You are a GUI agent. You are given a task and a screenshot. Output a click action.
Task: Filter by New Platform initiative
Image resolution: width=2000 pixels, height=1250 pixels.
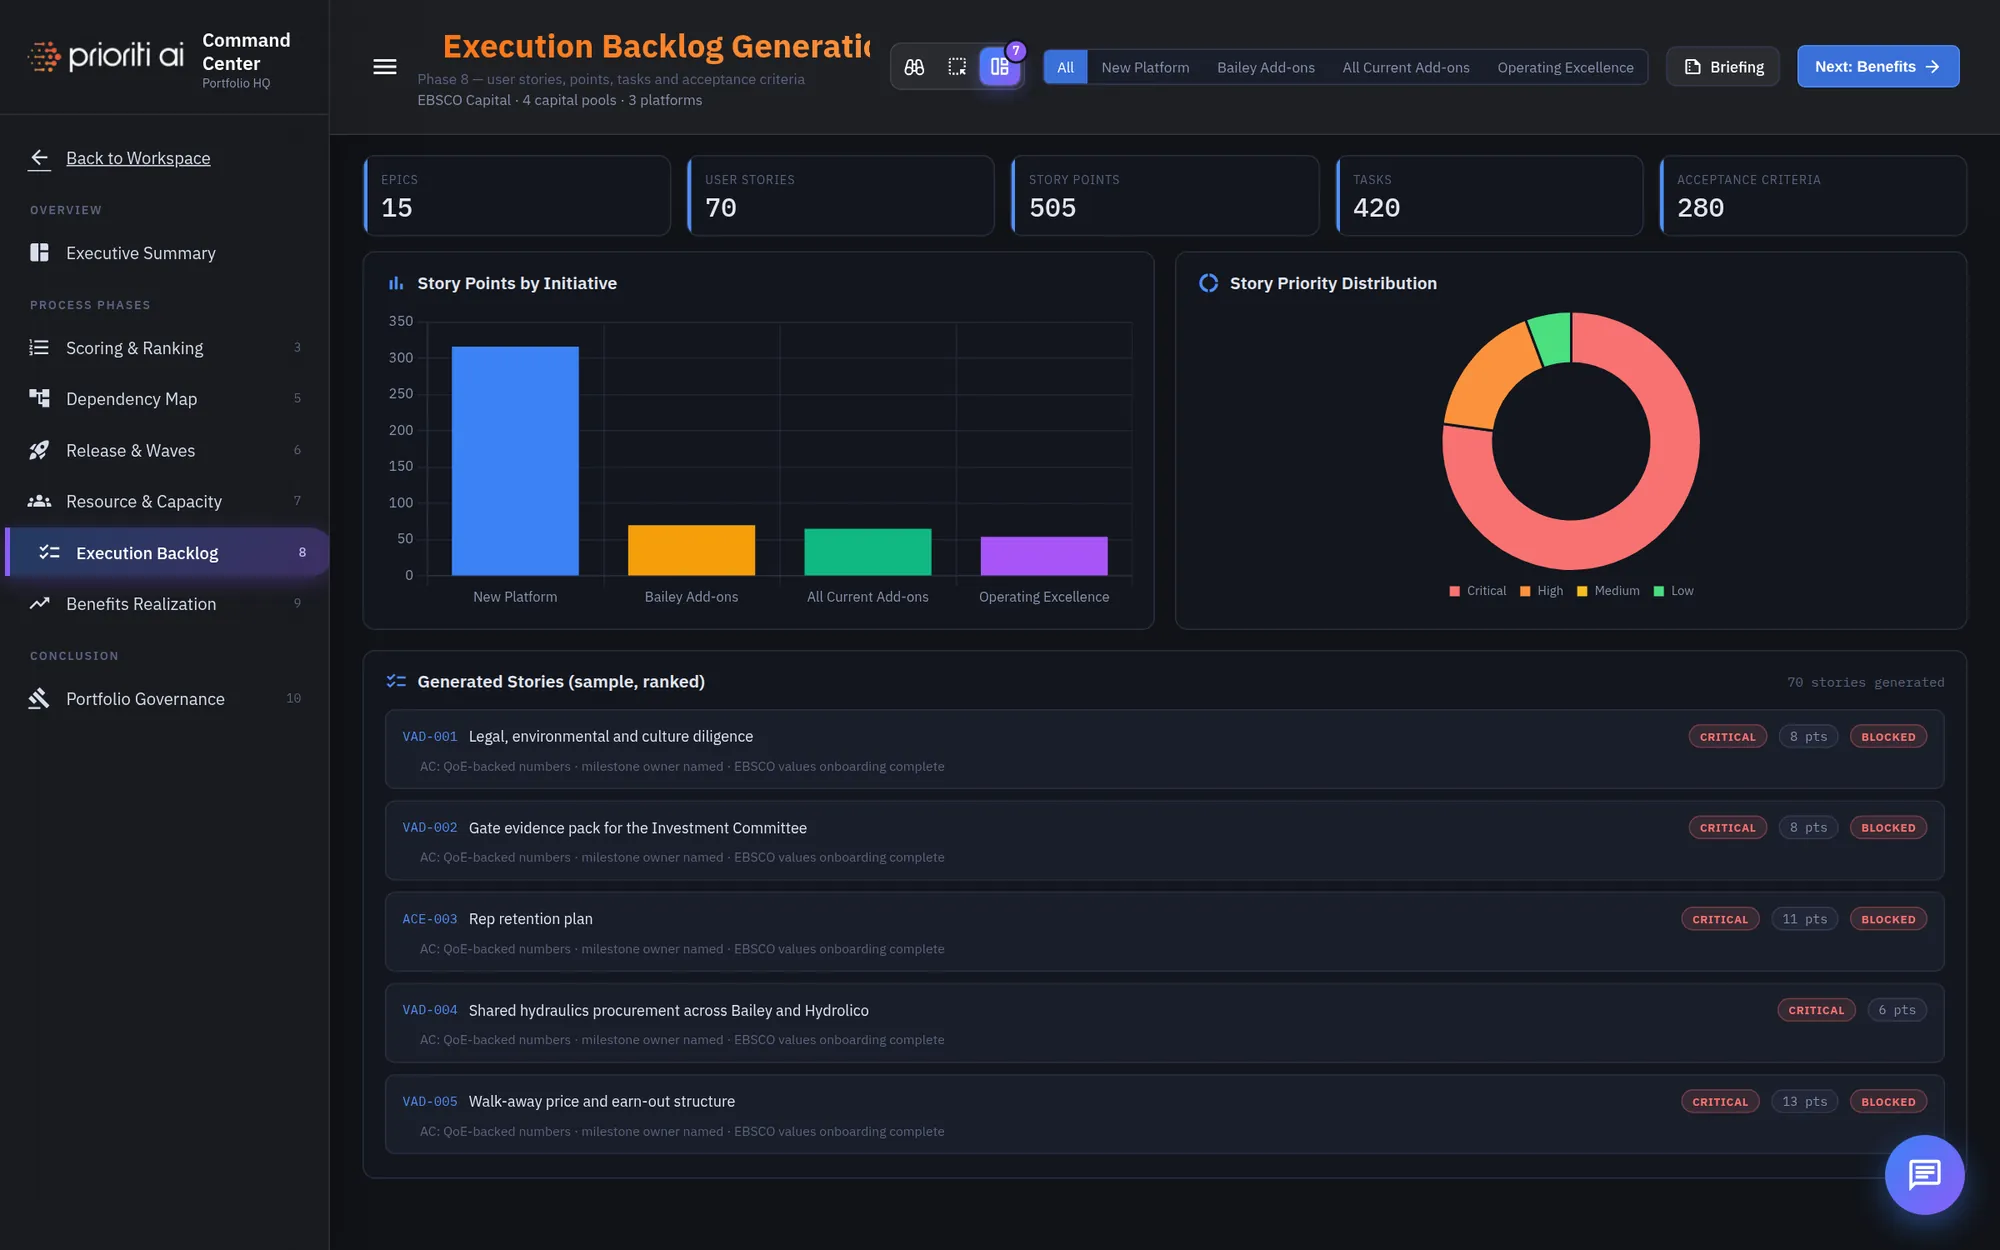1145,67
